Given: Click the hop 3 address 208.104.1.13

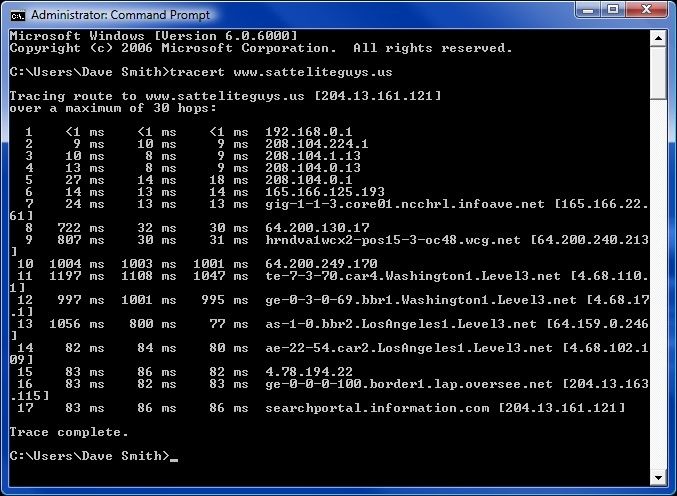Looking at the screenshot, I should (313, 156).
